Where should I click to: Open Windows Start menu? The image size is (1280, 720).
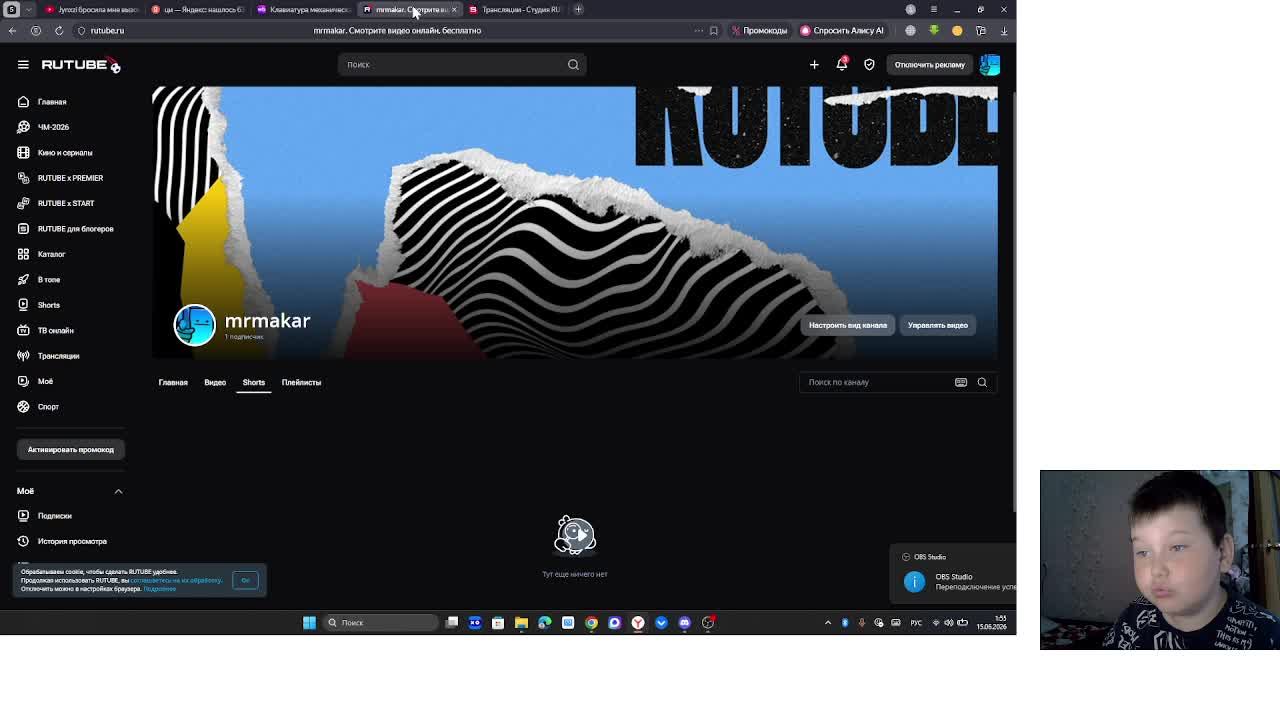(309, 623)
